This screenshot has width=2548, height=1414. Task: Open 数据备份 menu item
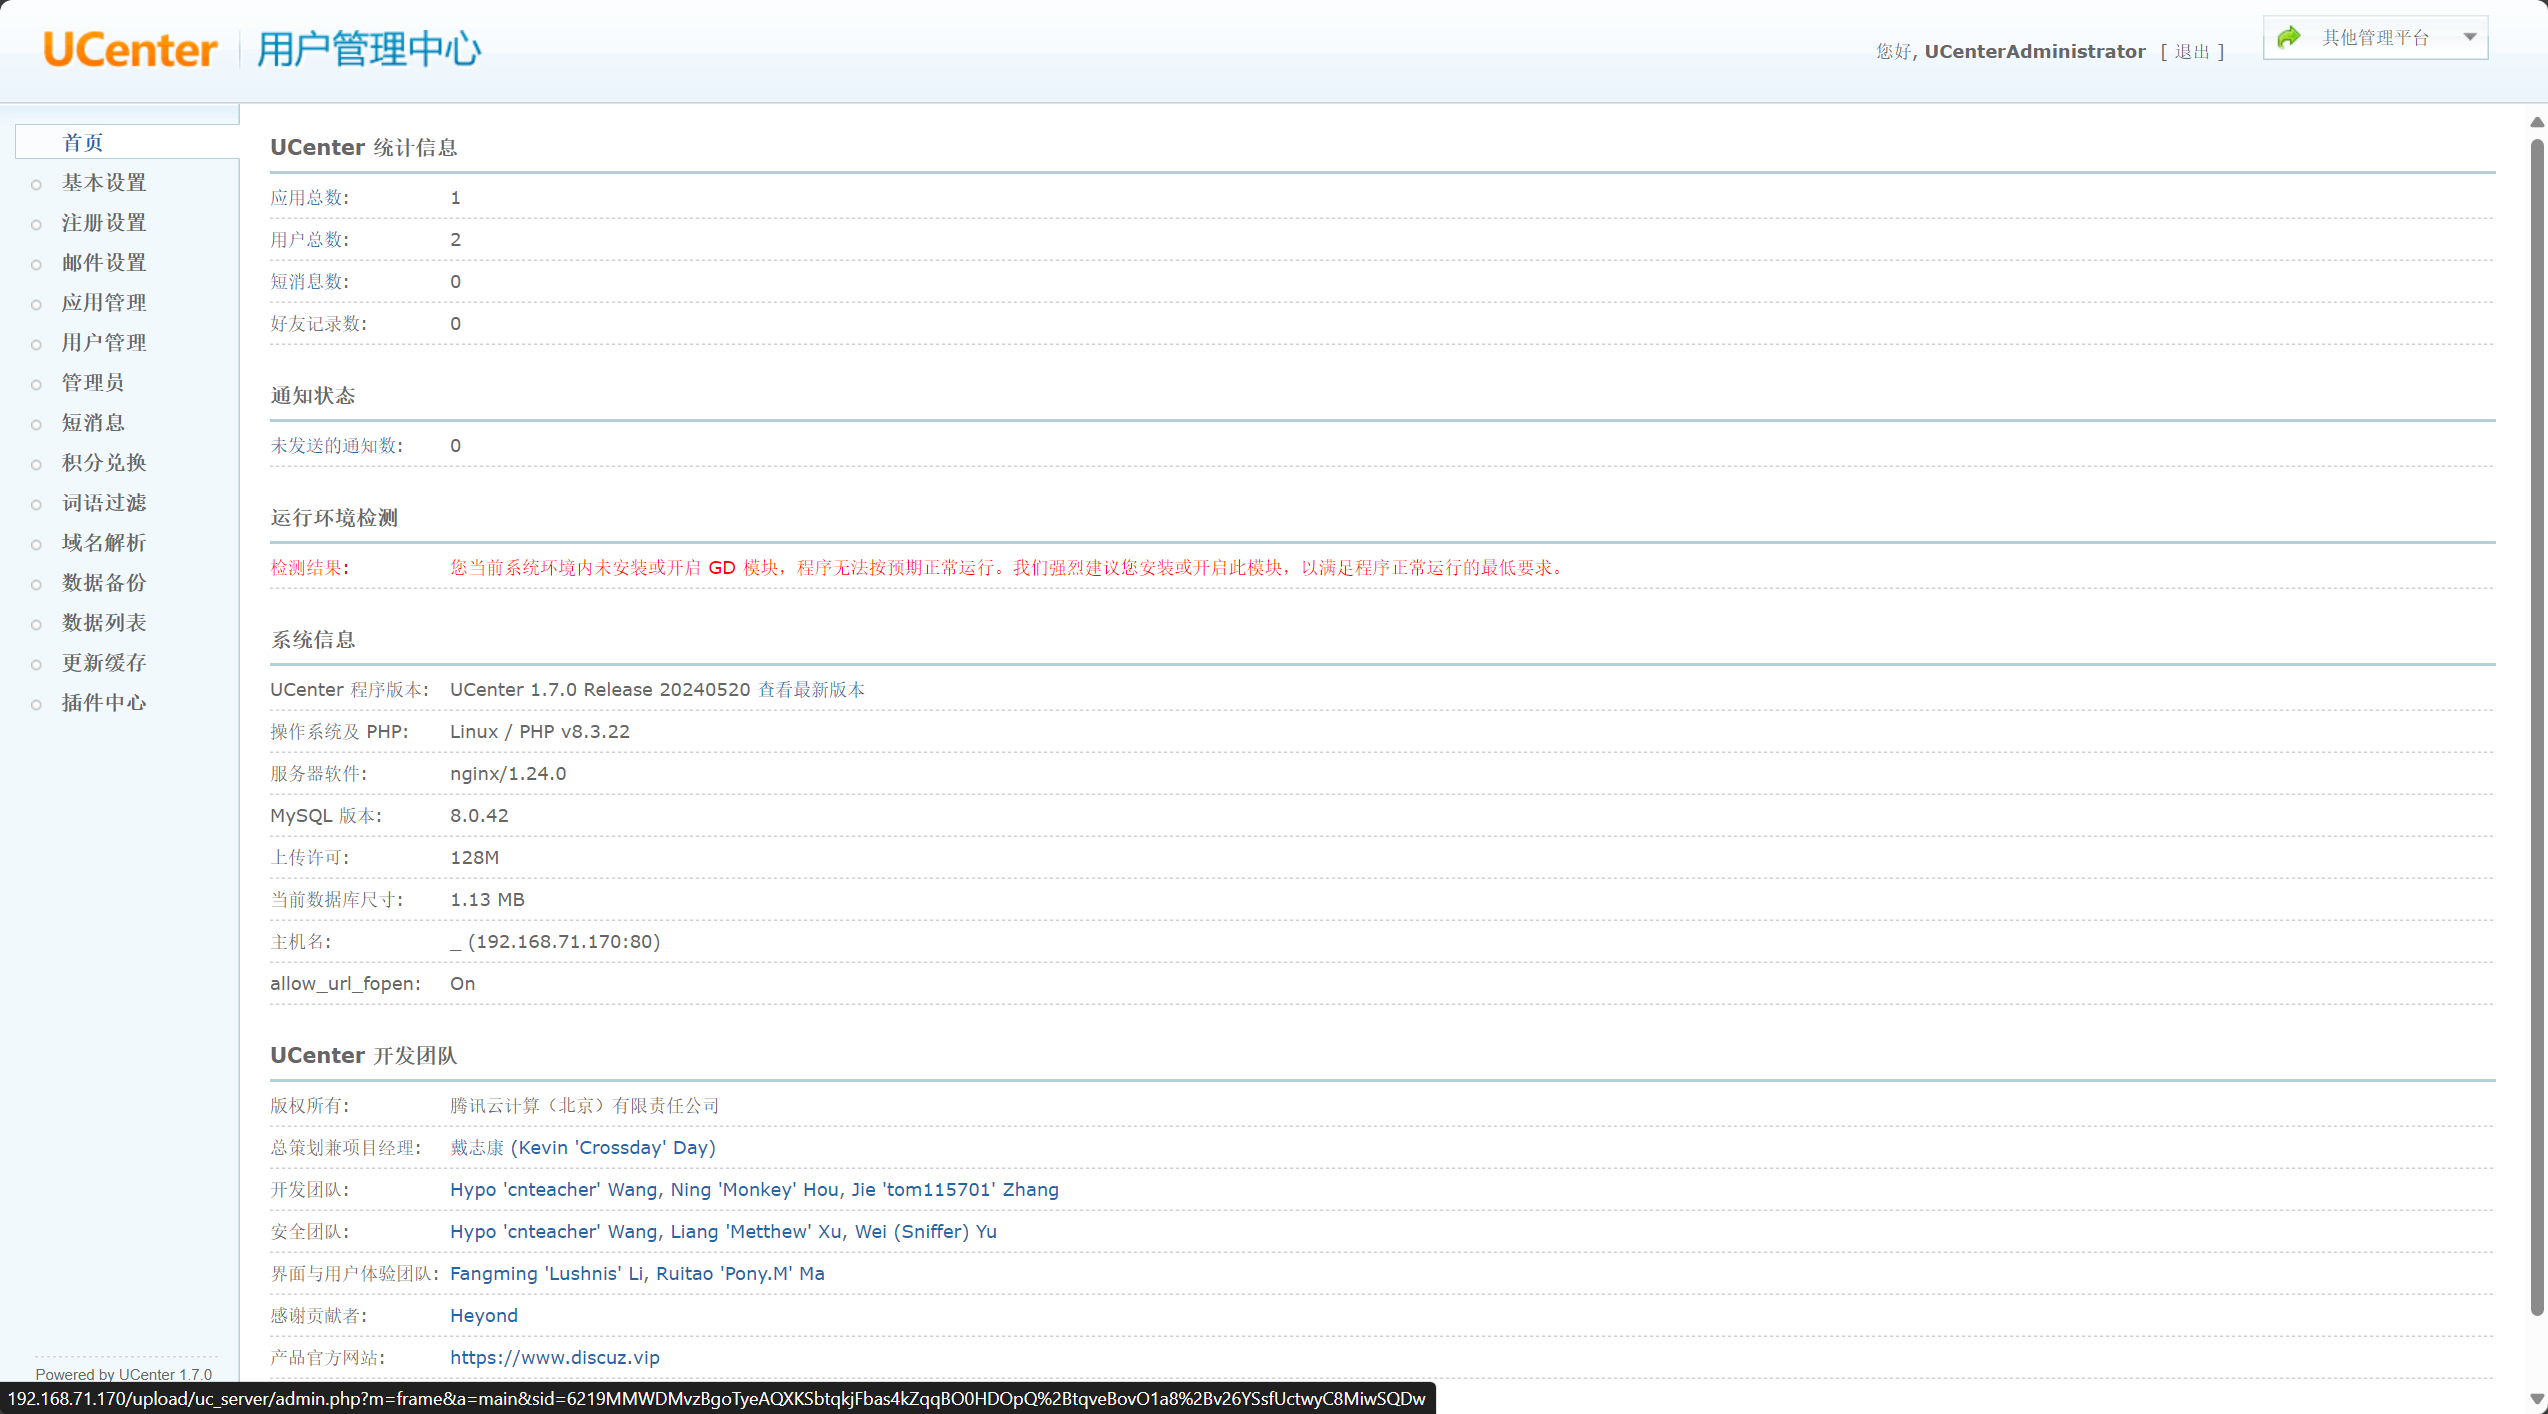tap(104, 583)
